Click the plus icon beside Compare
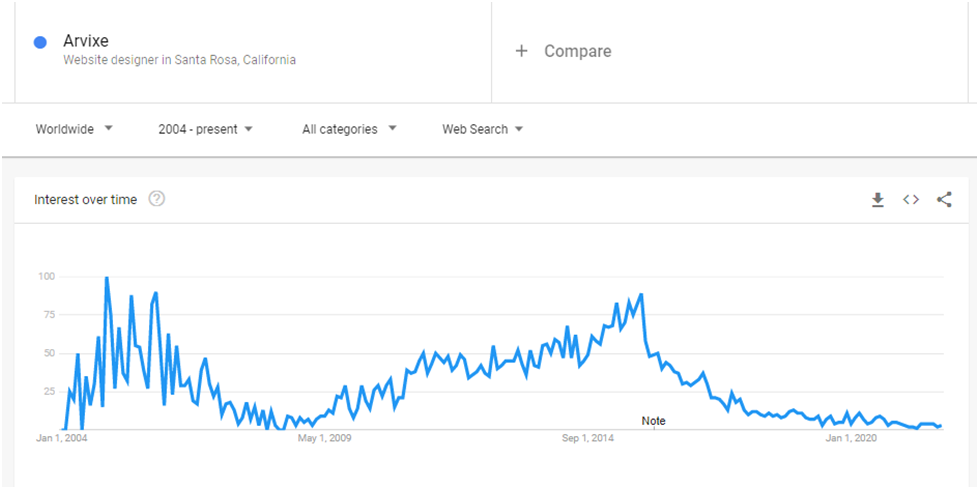Viewport: 979px width, 489px height. (521, 51)
